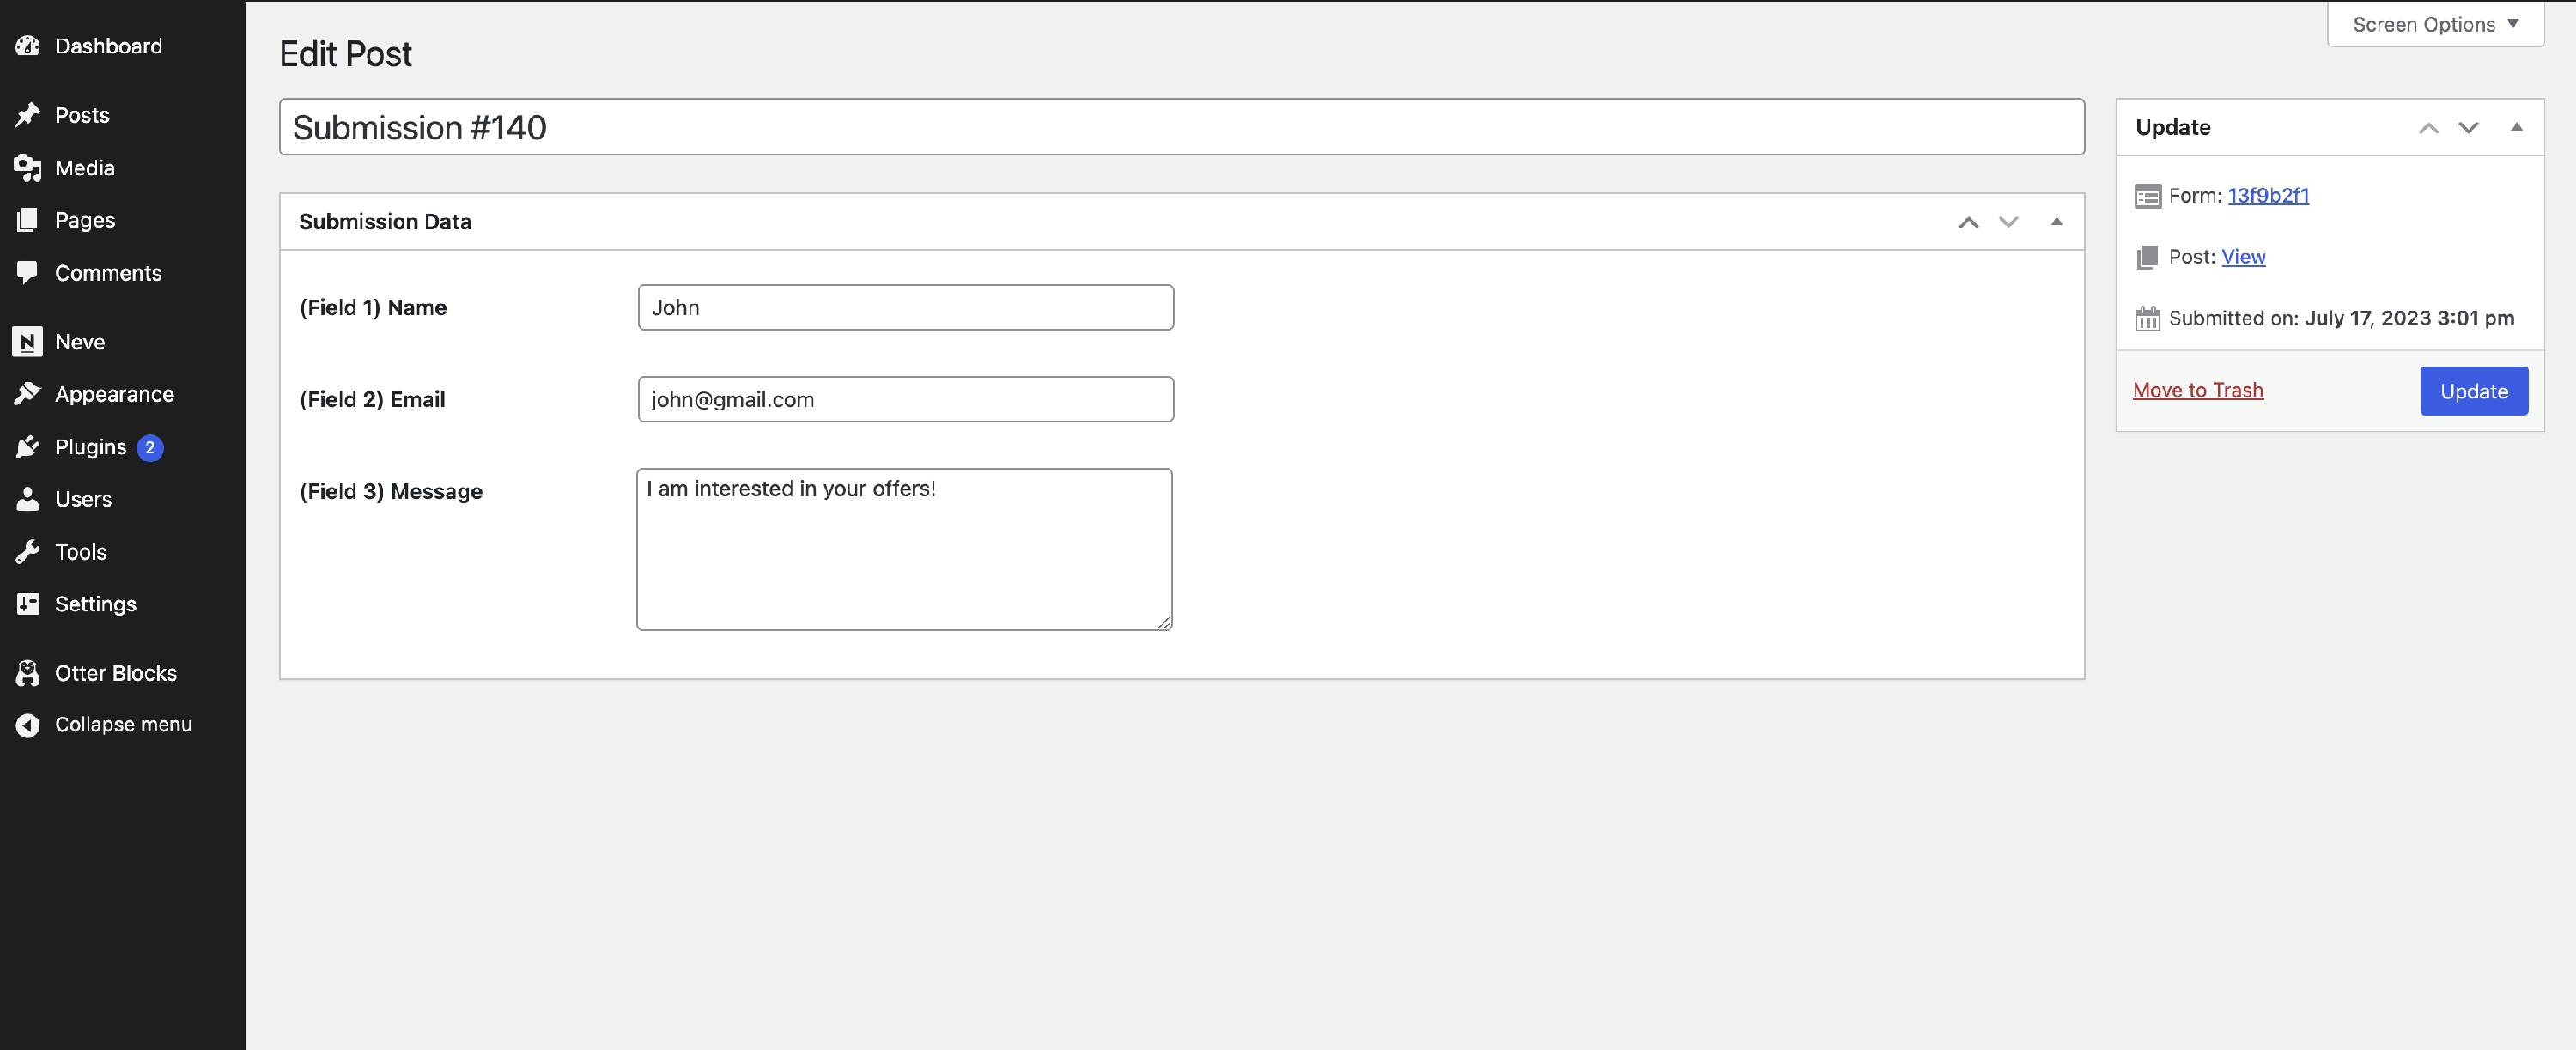The image size is (2576, 1050).
Task: Toggle the Submission Data panel triangle
Action: click(2056, 222)
